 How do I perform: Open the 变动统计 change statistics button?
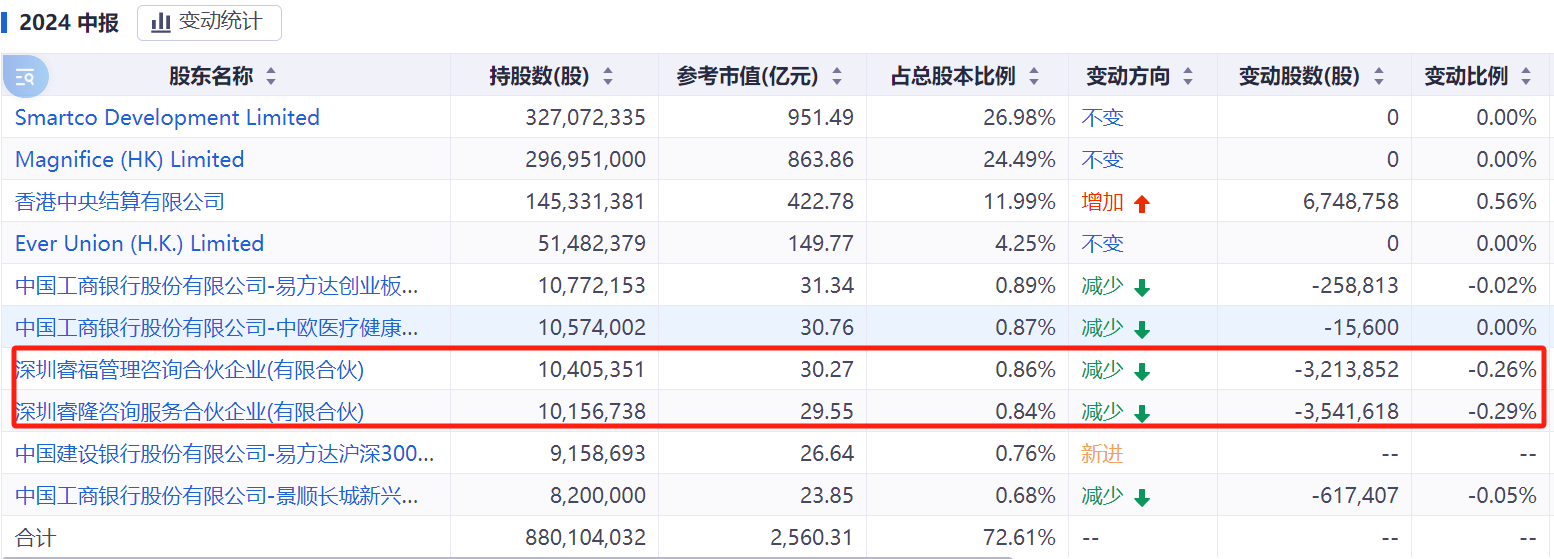[209, 22]
